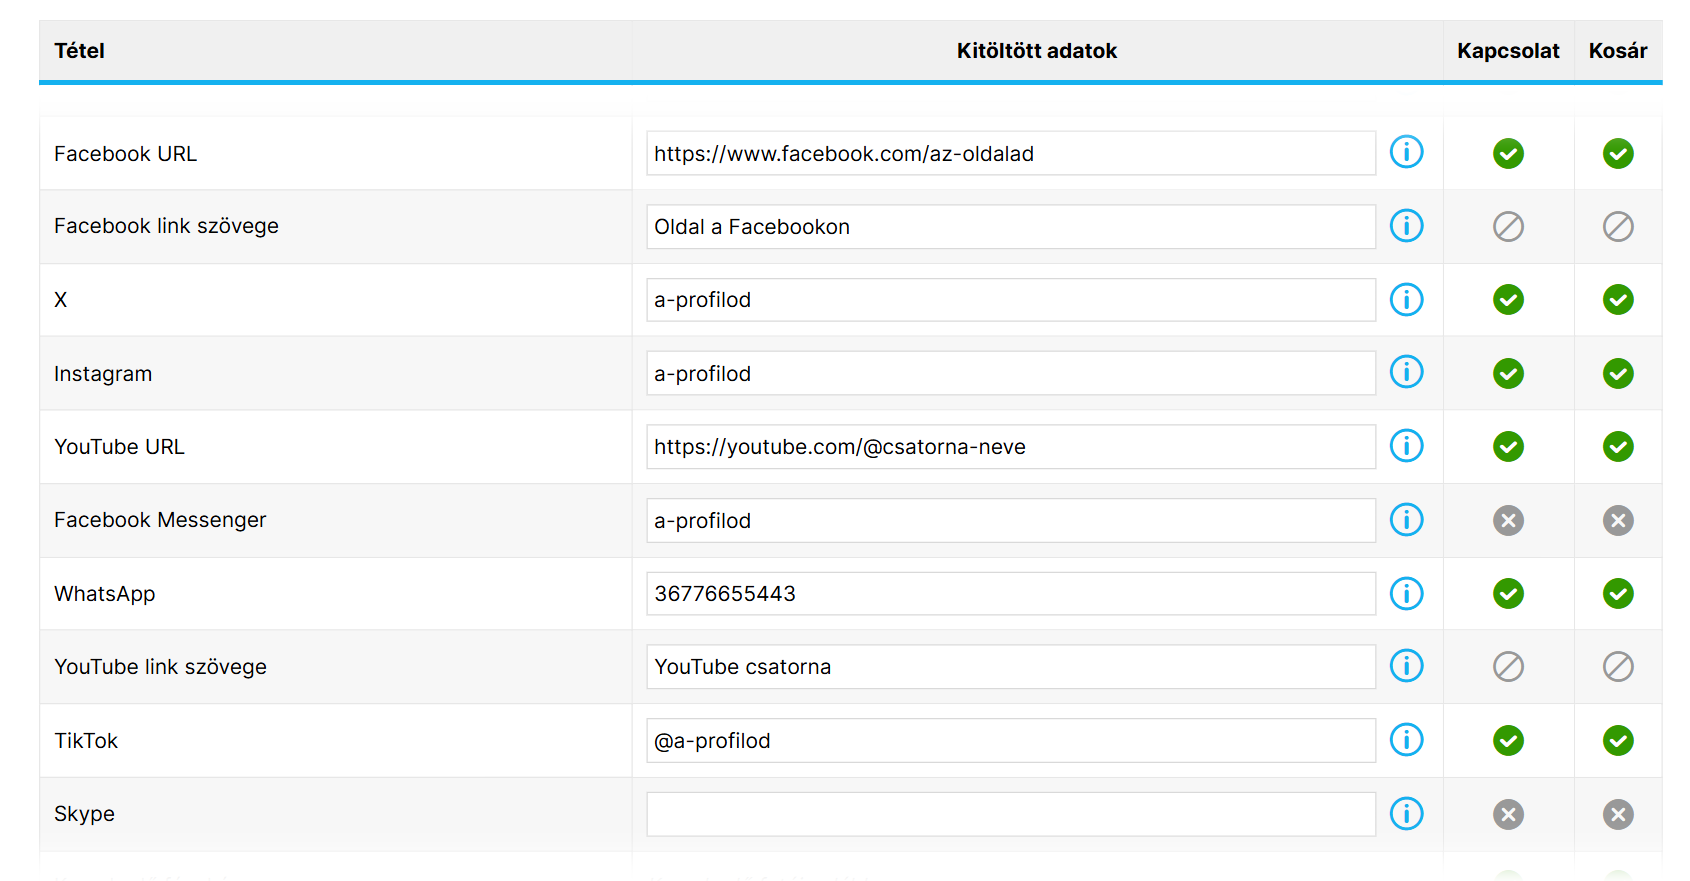Click the Kitöltött adatok column header
Viewport: 1690px width, 881px height.
point(1036,51)
